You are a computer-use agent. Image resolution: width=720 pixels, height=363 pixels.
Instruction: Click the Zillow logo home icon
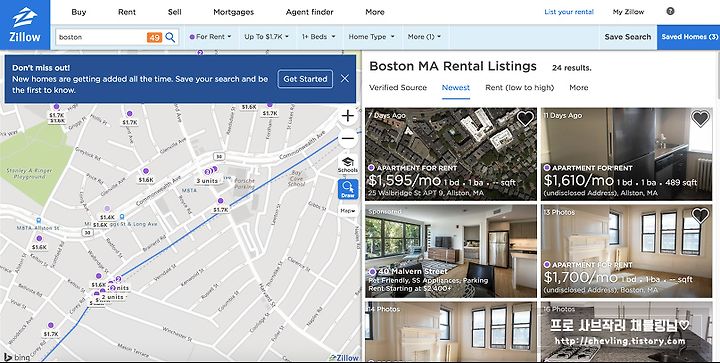[x=25, y=25]
